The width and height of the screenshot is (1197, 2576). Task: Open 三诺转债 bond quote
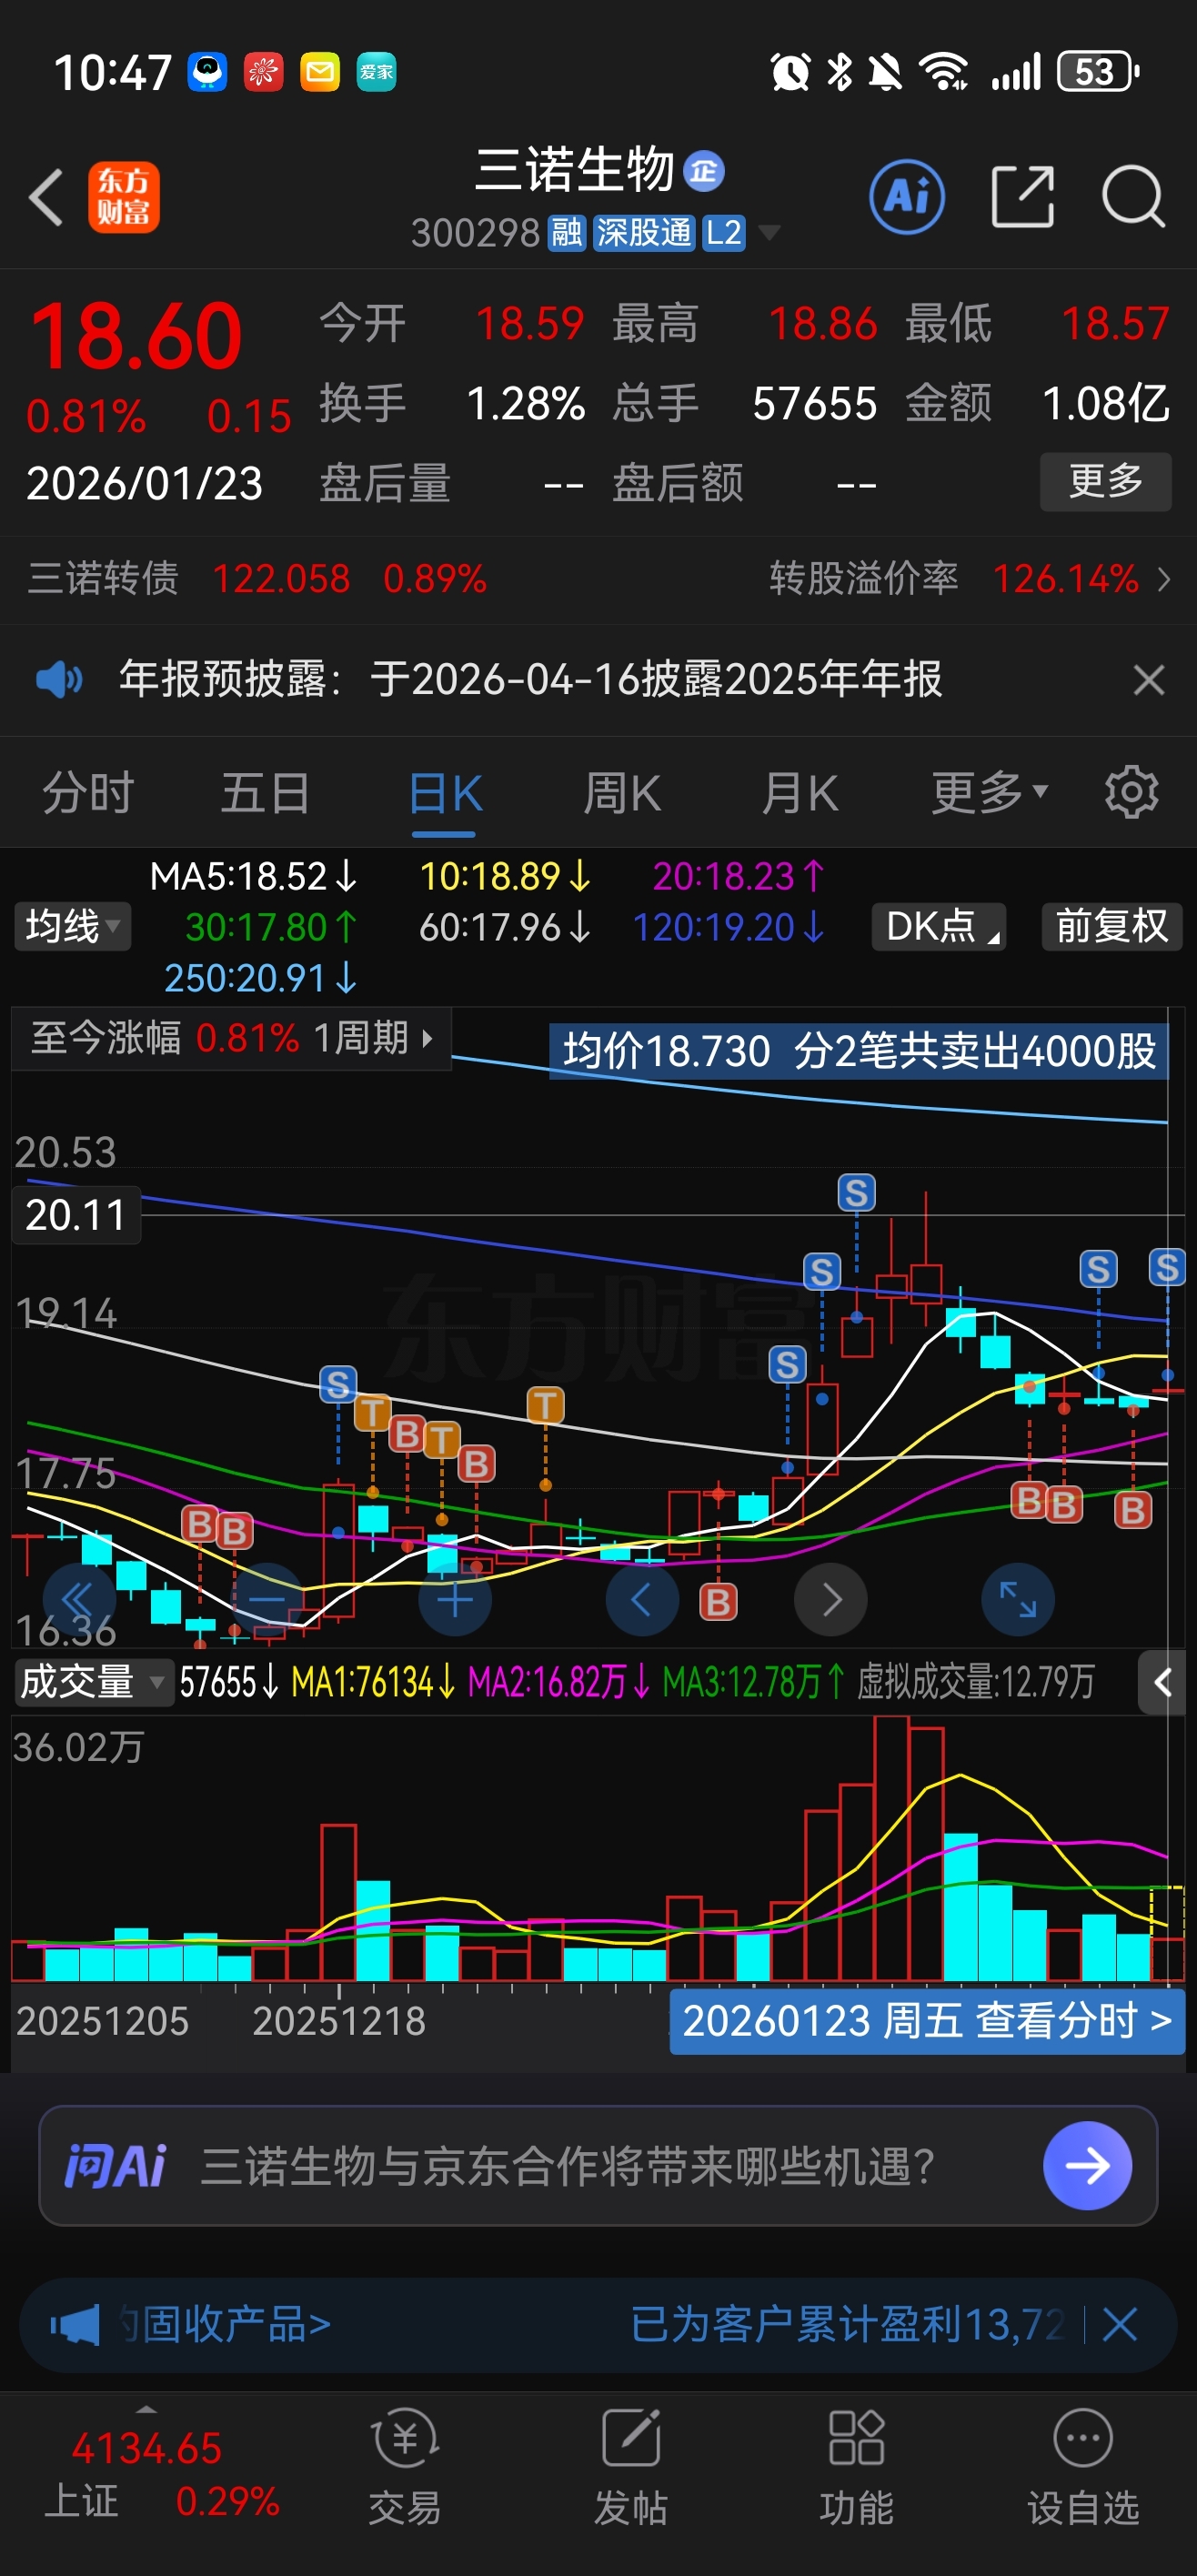[x=257, y=579]
